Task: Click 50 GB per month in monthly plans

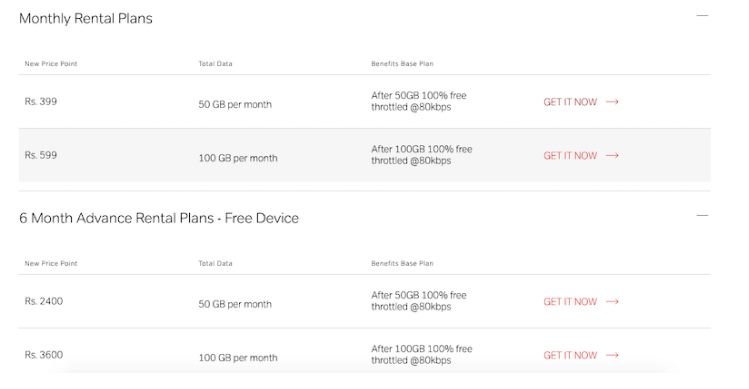Action: coord(235,104)
